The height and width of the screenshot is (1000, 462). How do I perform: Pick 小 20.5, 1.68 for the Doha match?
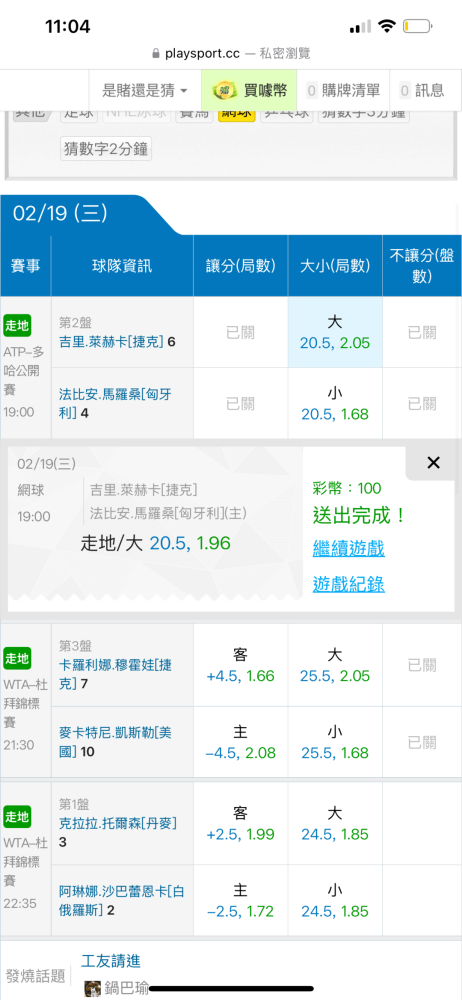coord(335,404)
